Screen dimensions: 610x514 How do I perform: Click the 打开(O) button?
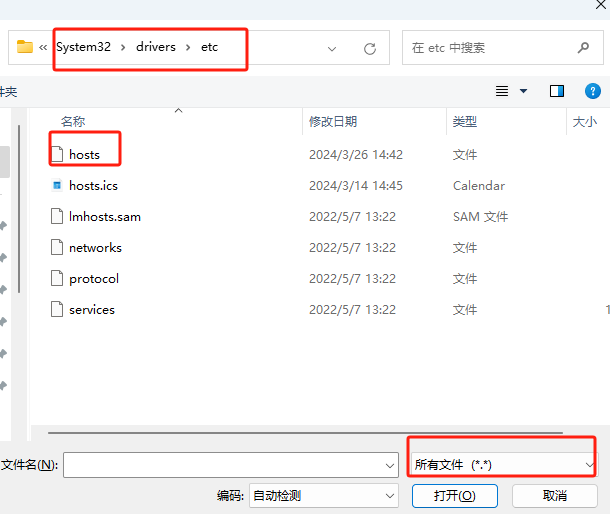coord(455,496)
